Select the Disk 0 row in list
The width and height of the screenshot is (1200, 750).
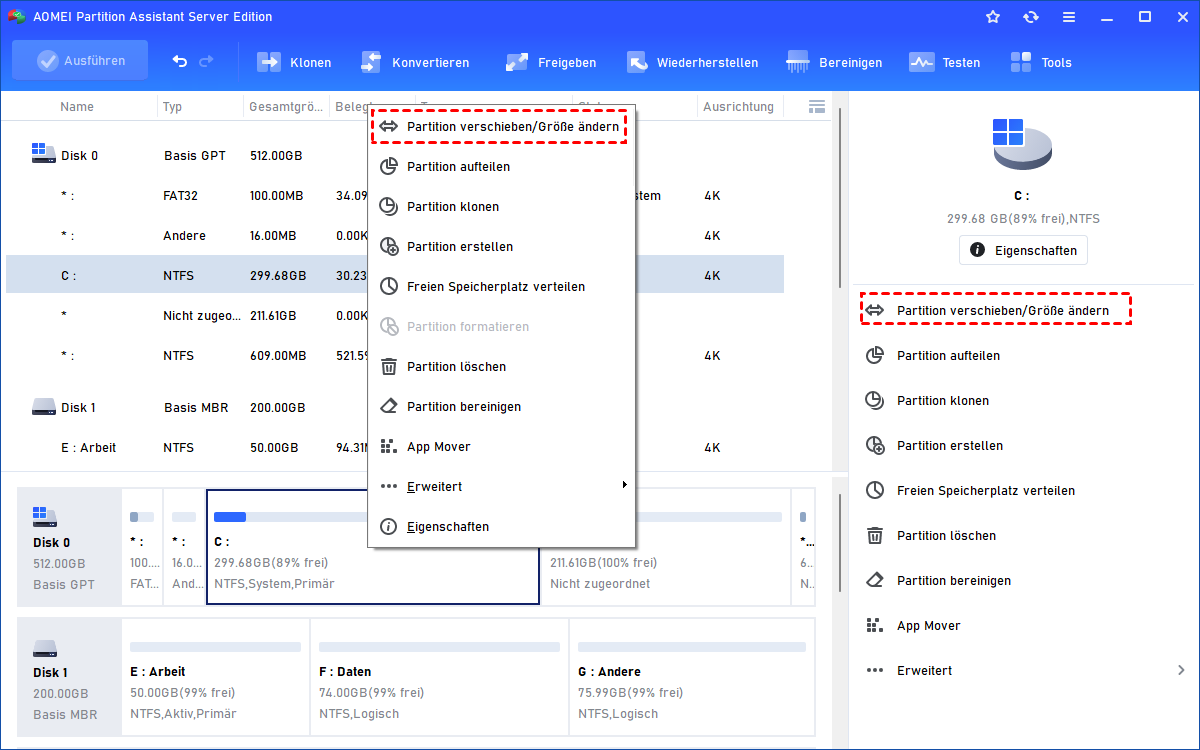395,156
